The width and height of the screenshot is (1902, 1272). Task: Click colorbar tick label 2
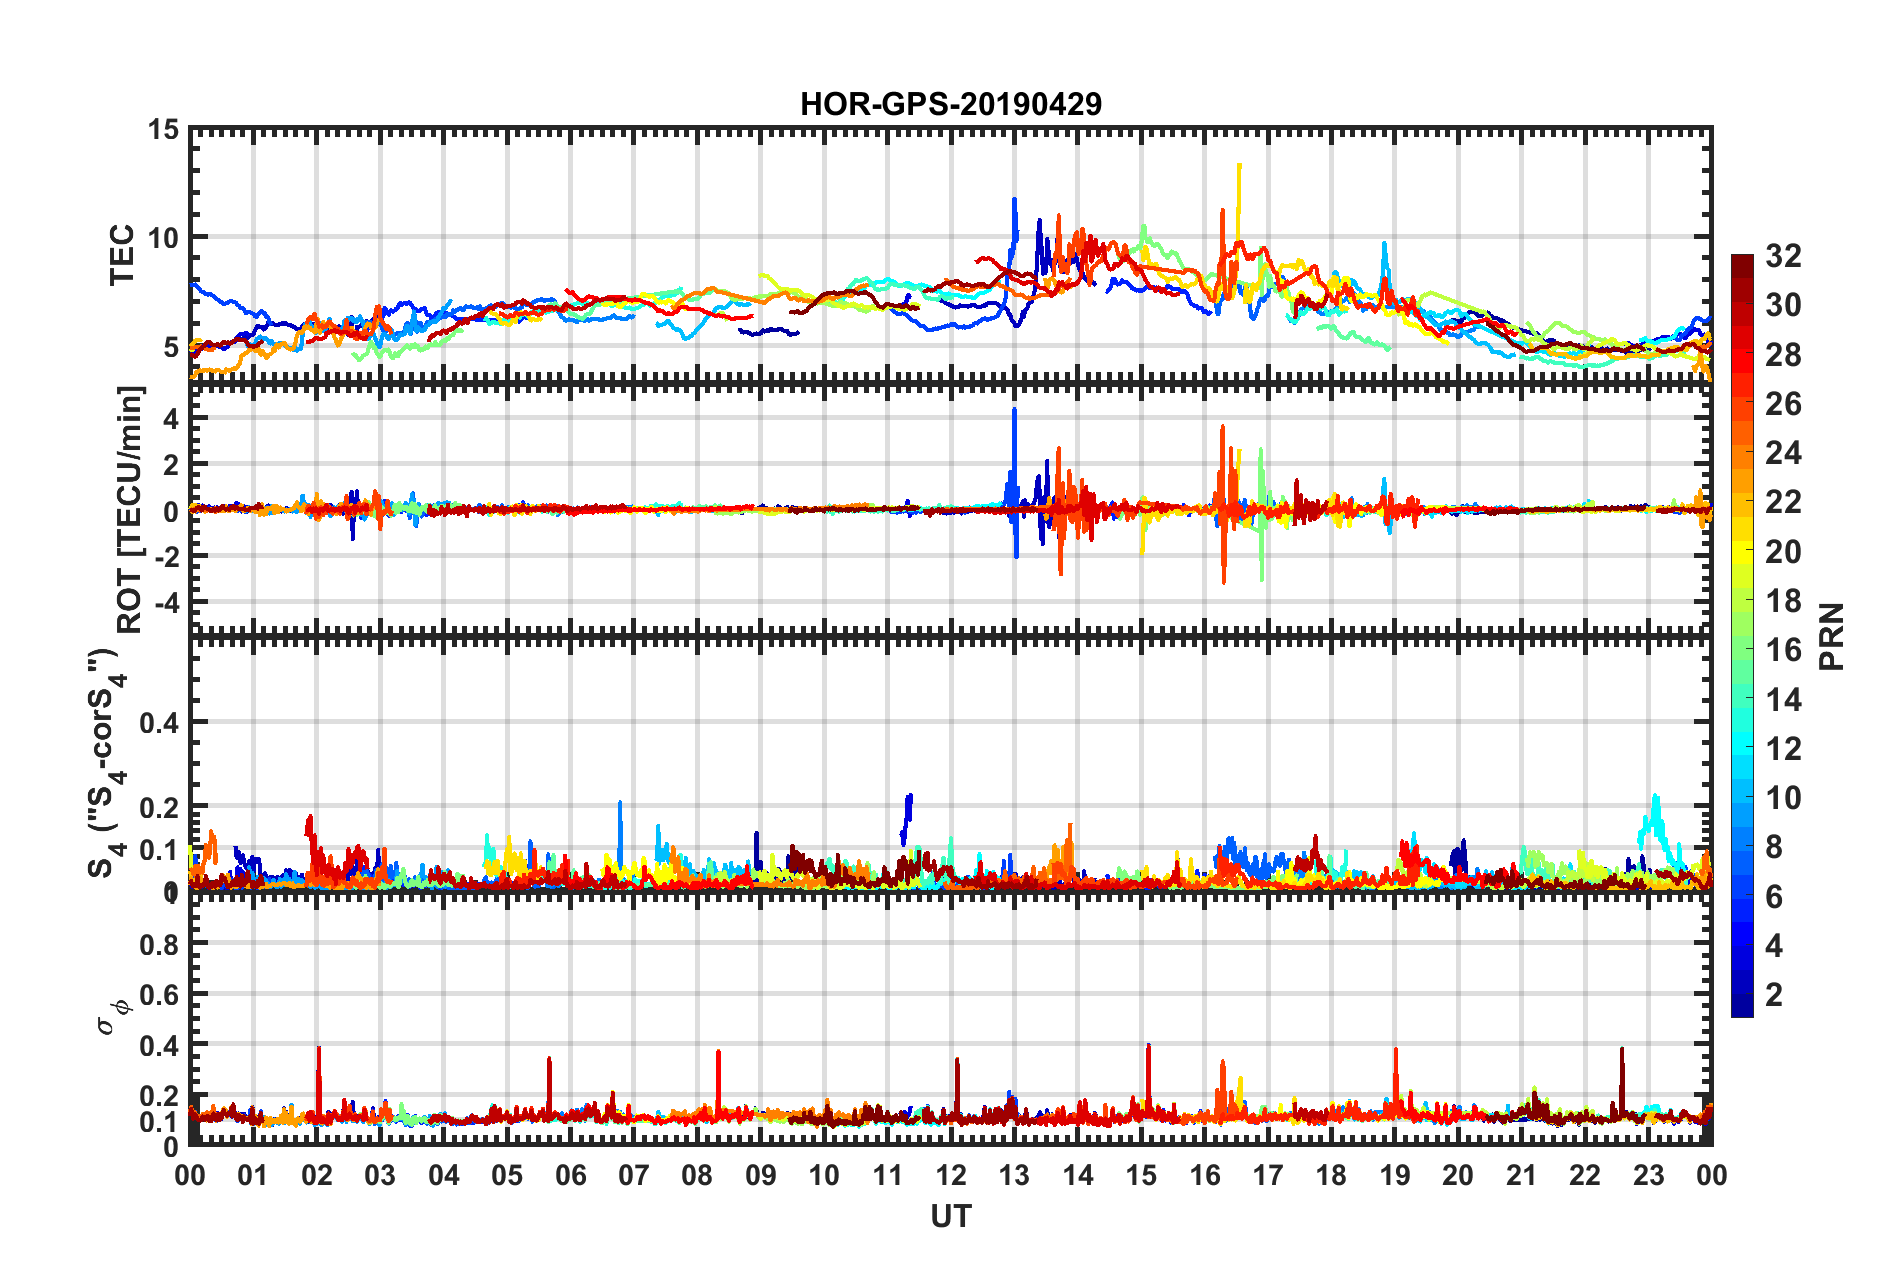coord(1774,994)
